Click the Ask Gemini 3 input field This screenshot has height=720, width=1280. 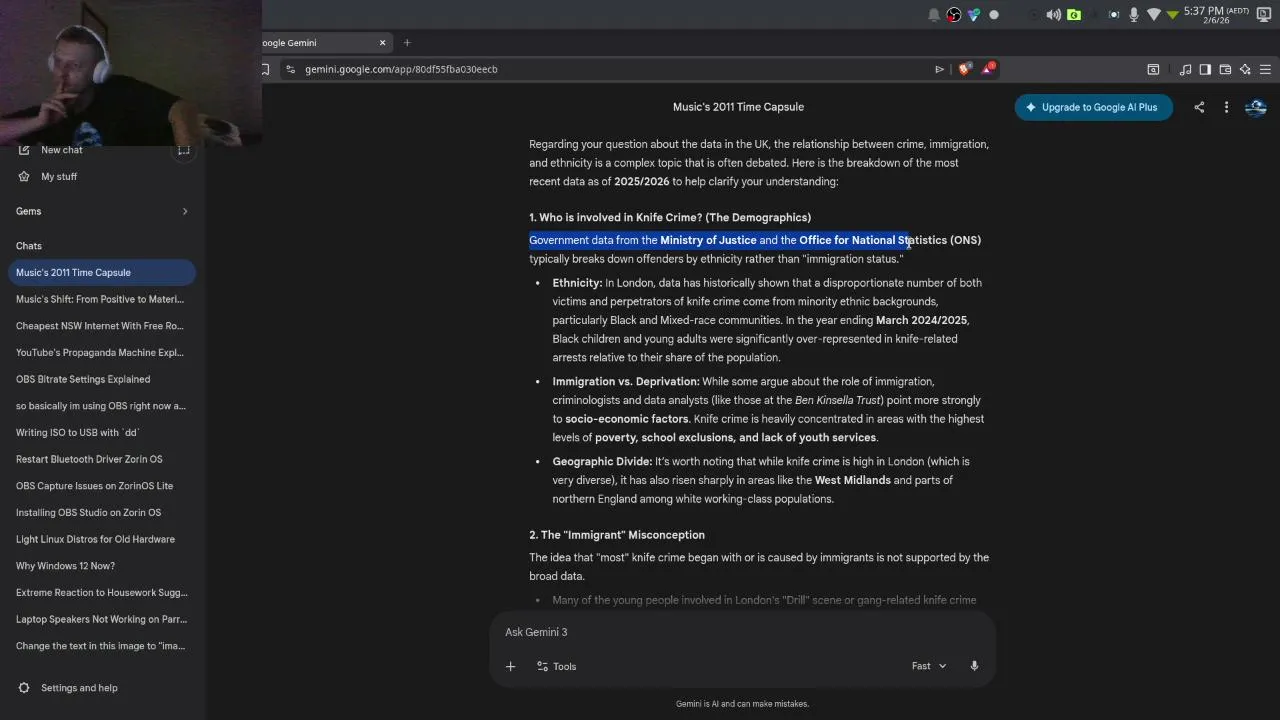742,632
